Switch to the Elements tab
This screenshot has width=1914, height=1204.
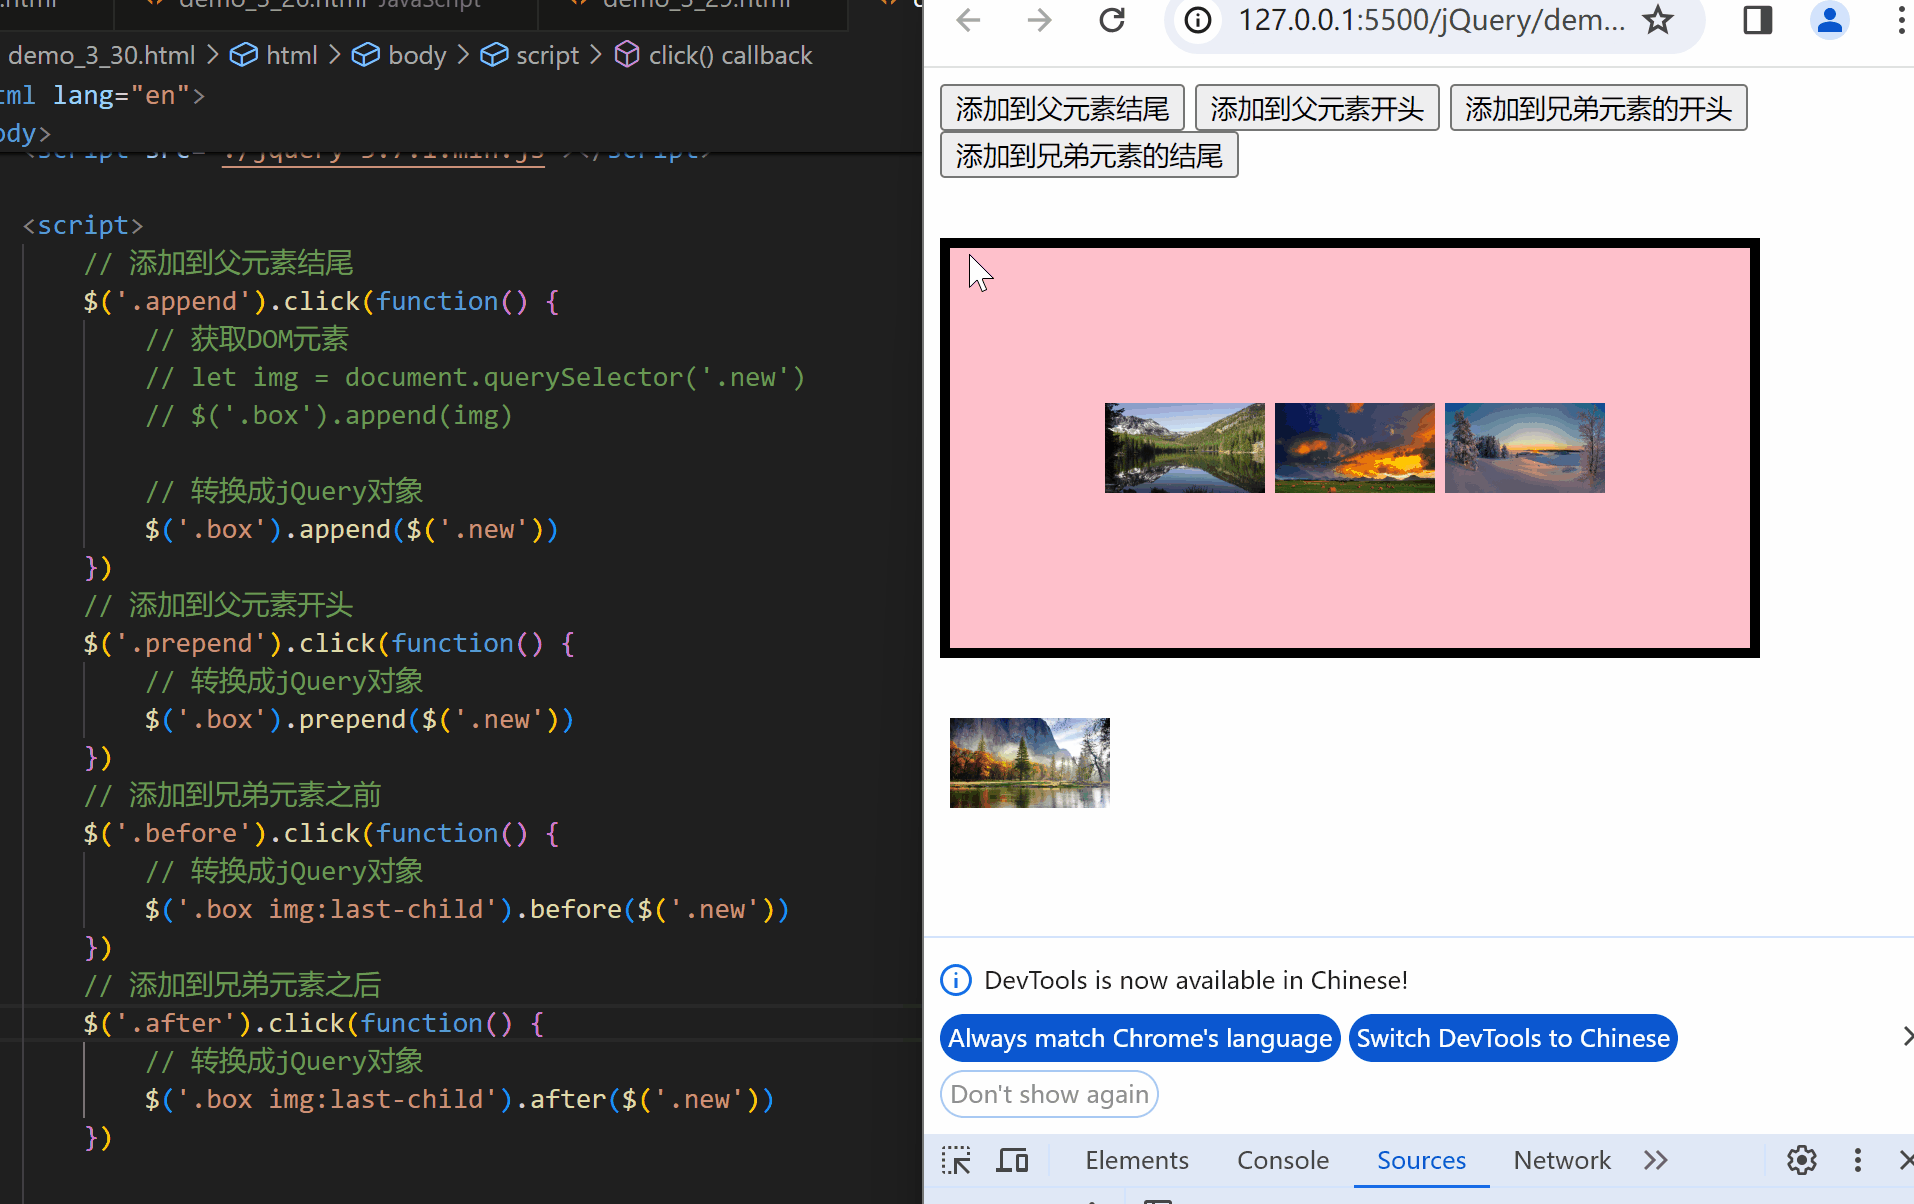(x=1137, y=1160)
